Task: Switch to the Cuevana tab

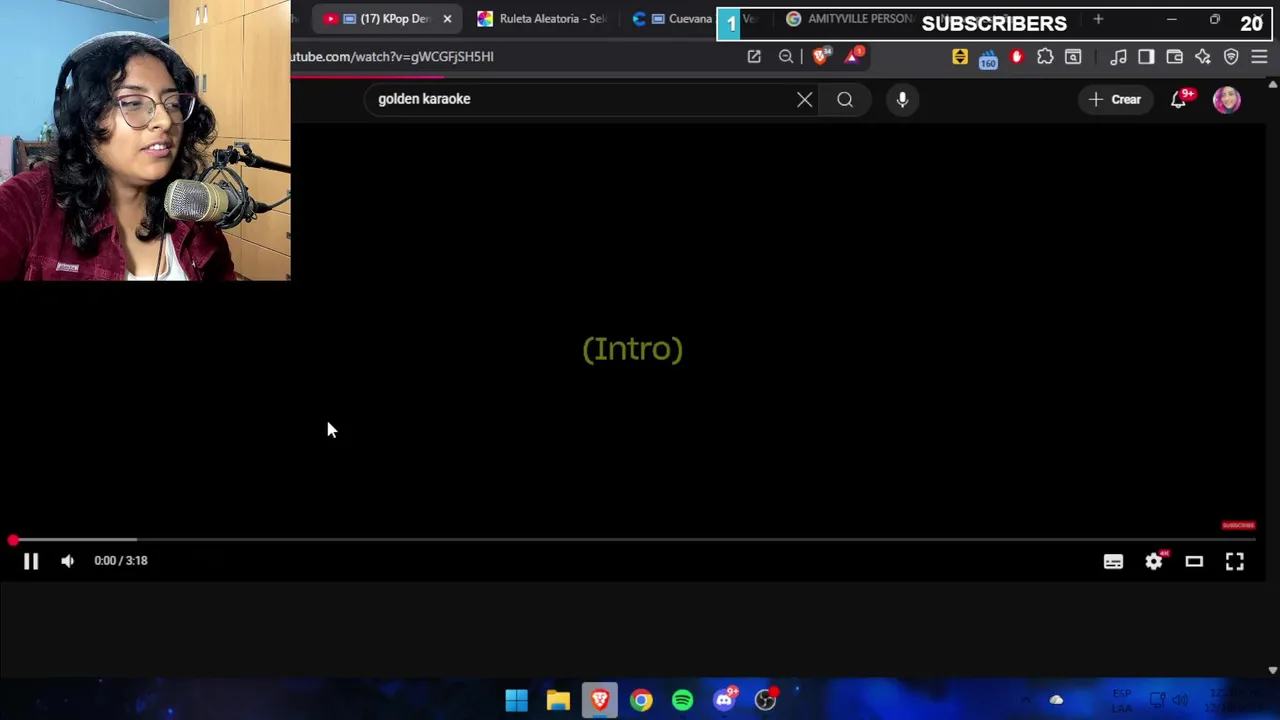Action: (672, 19)
